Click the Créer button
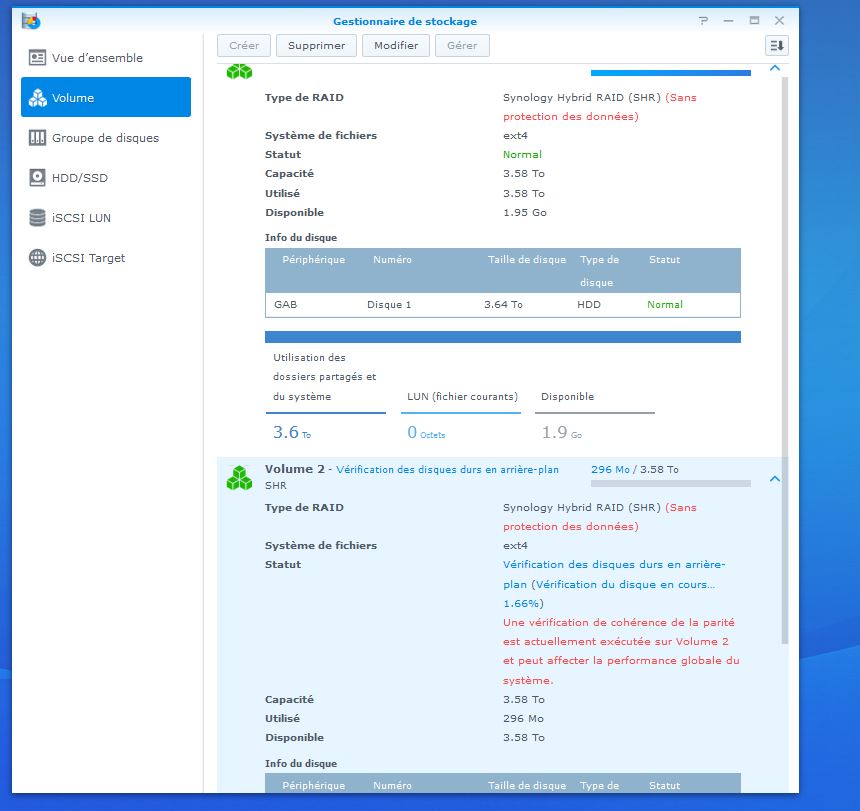 244,46
